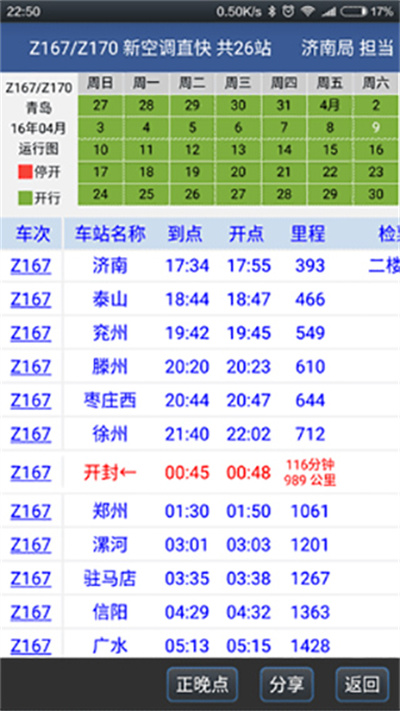Select calendar date 12
Image resolution: width=400 pixels, height=711 pixels.
tap(192, 150)
